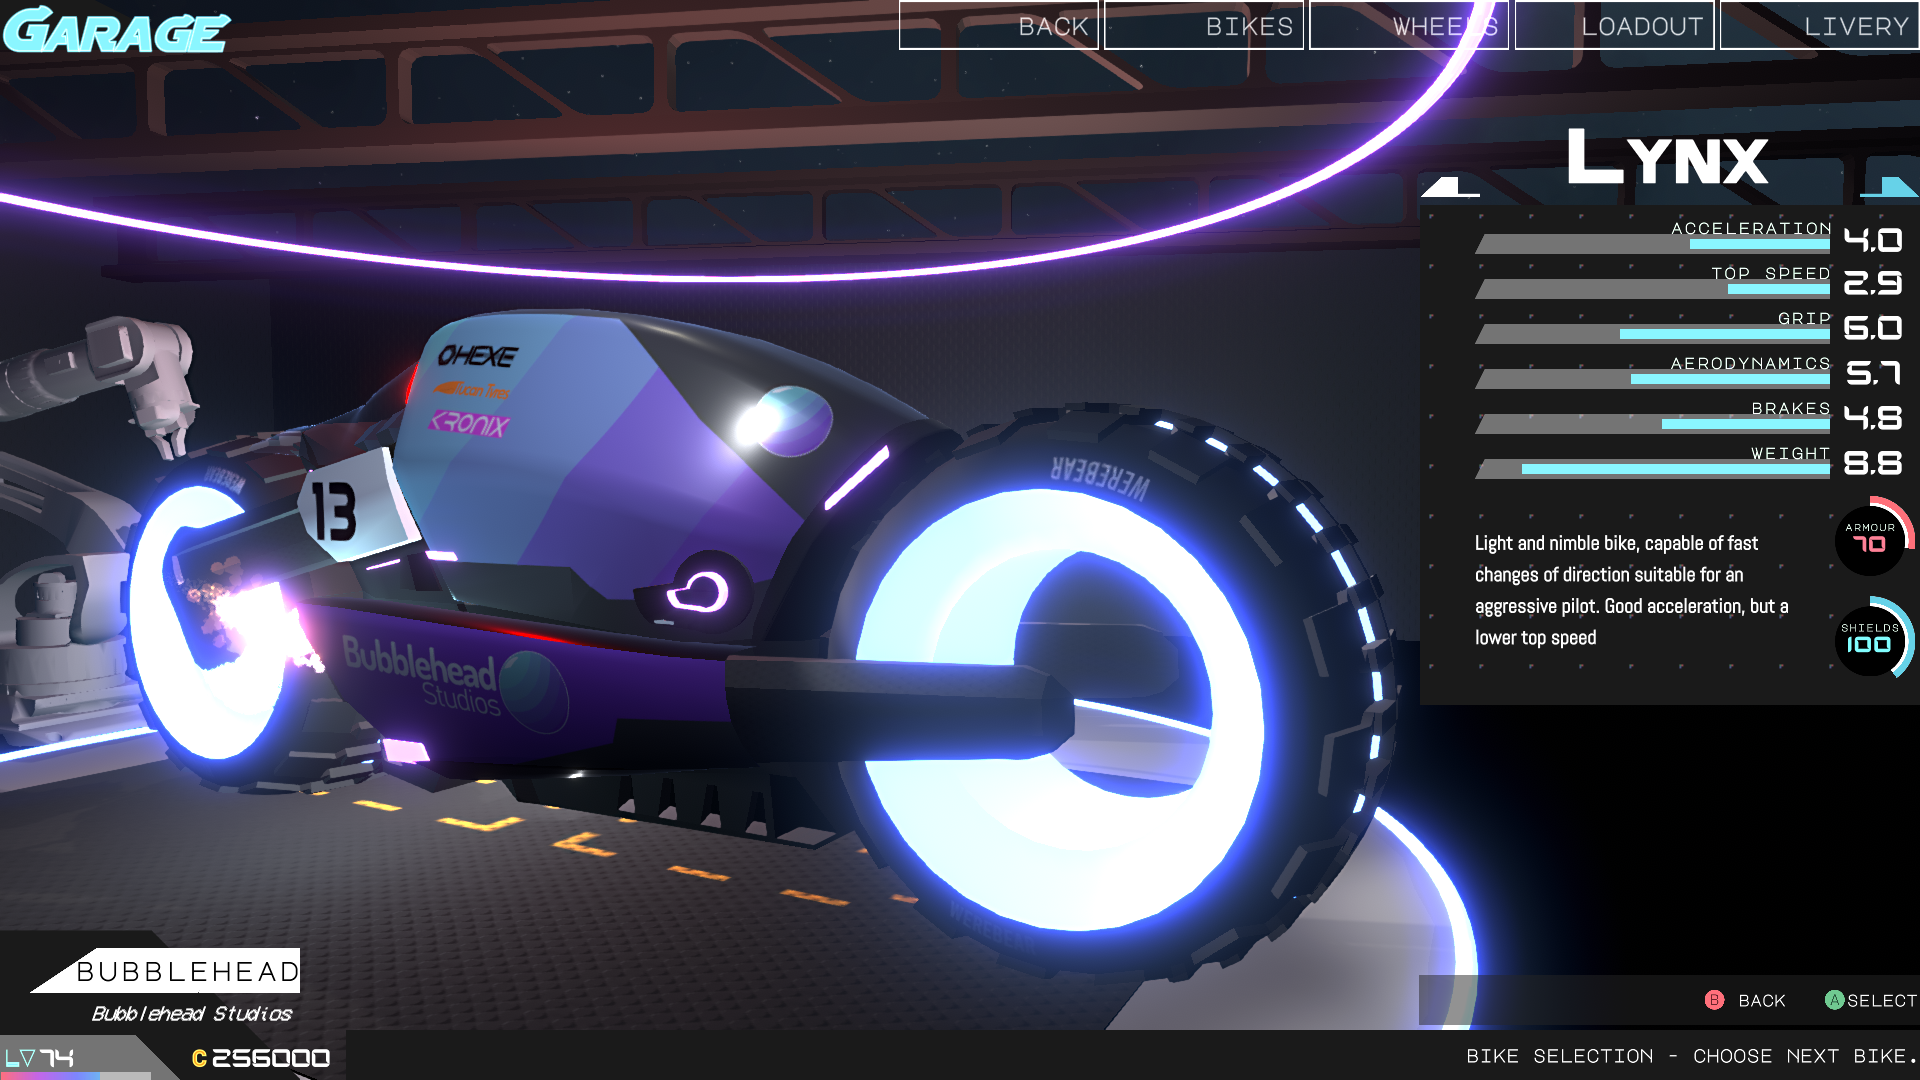Click the Acceleration stat bar
Screen dimensions: 1920x1080
tap(1654, 244)
